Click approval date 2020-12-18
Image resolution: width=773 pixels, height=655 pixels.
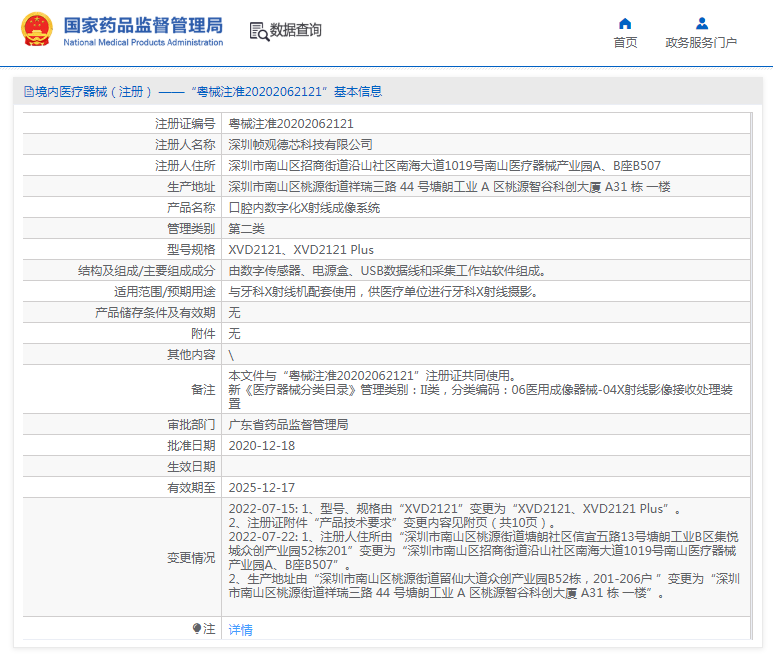[x=262, y=446]
